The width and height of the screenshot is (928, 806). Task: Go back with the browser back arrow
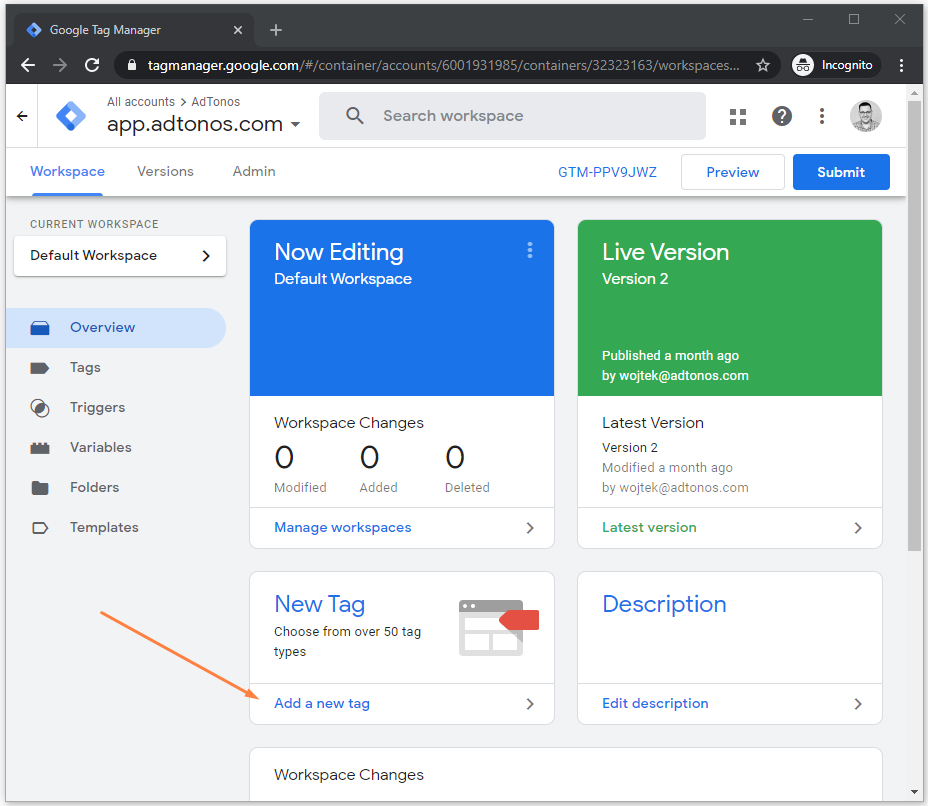coord(28,65)
